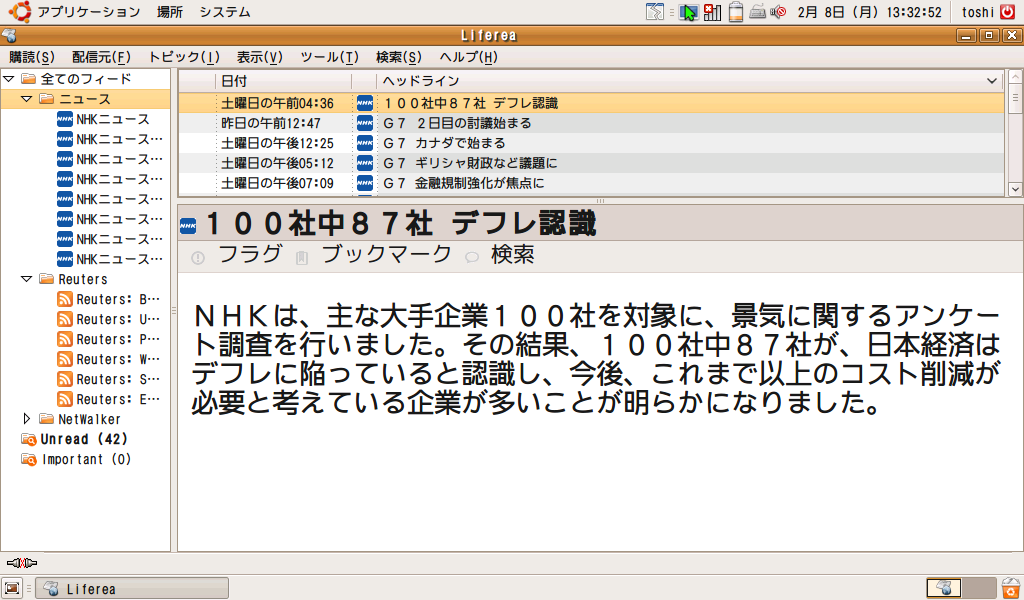1024x600 pixels.
Task: Click the show desktop icon in bottom panel
Action: (x=12, y=588)
